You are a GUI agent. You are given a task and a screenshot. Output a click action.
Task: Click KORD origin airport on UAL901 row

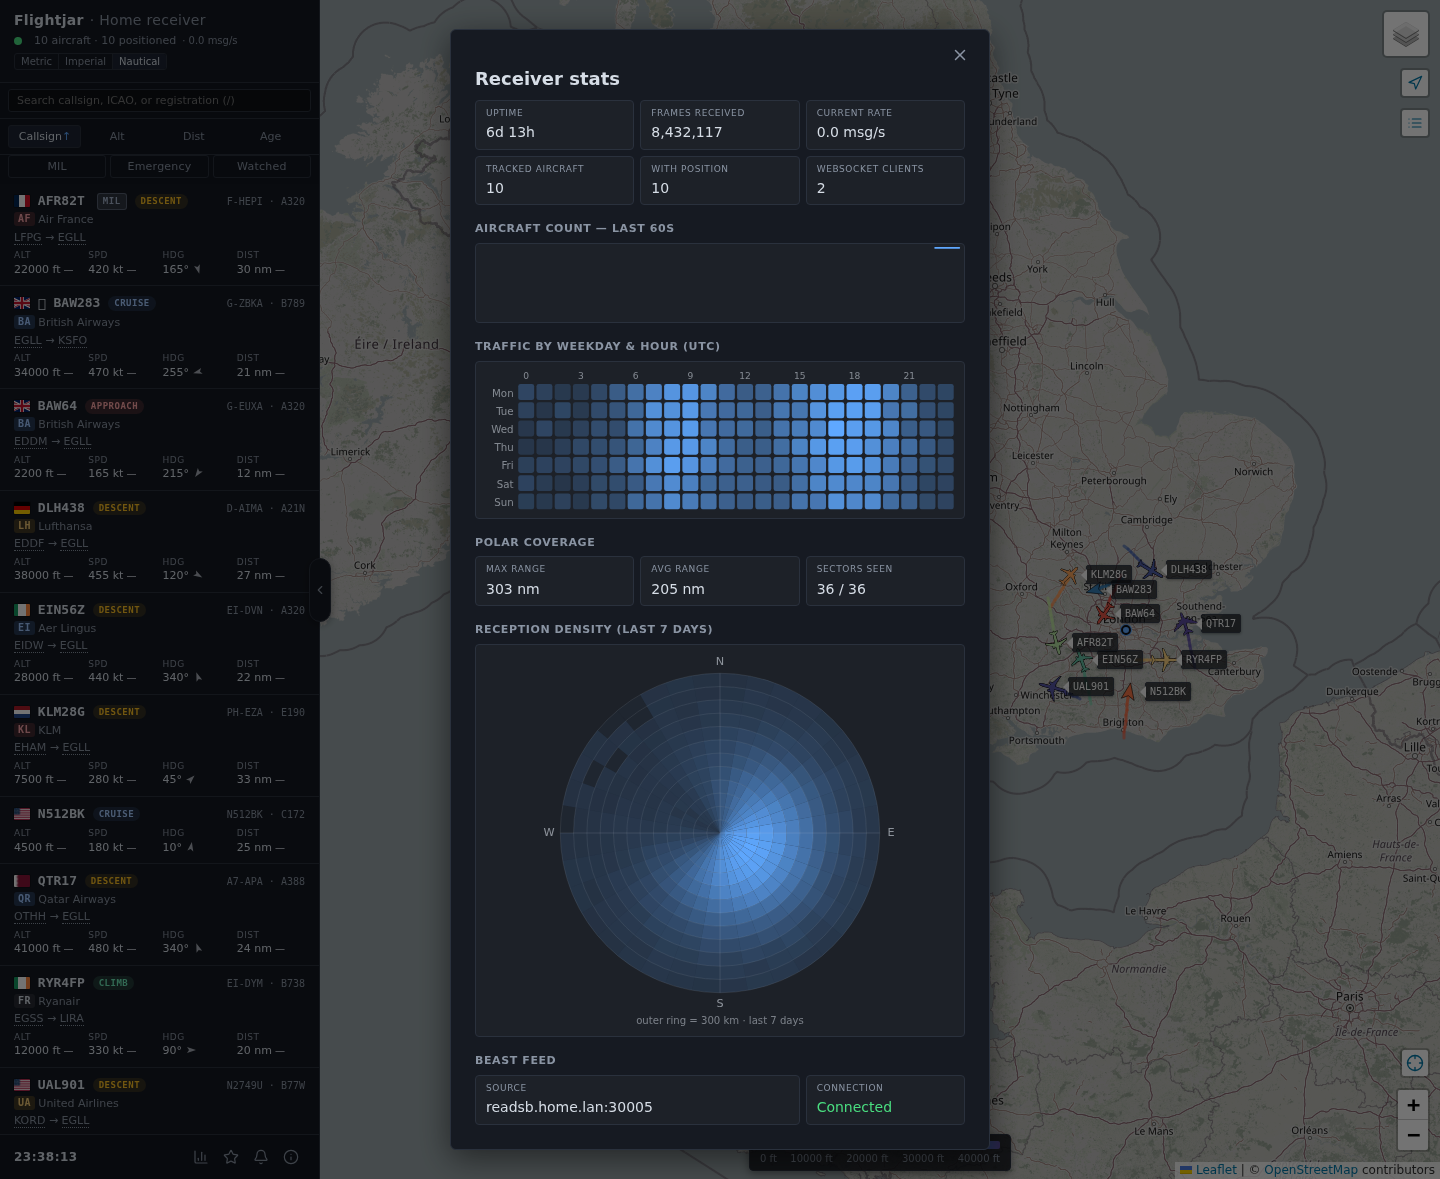[x=30, y=1120]
